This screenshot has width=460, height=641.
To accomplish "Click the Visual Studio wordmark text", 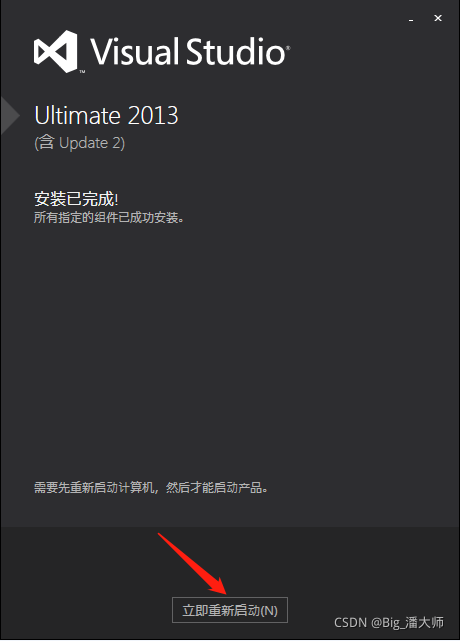I will pos(188,51).
